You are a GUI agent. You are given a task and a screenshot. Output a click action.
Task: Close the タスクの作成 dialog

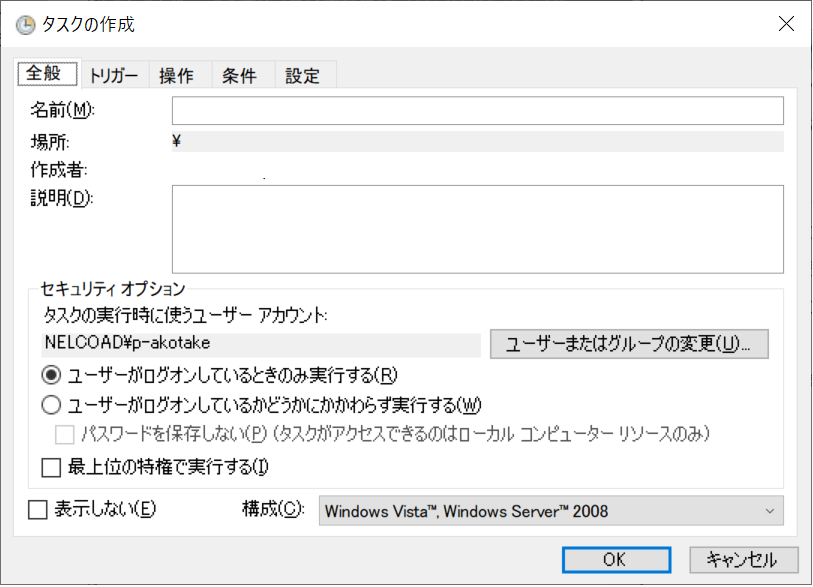[x=786, y=24]
